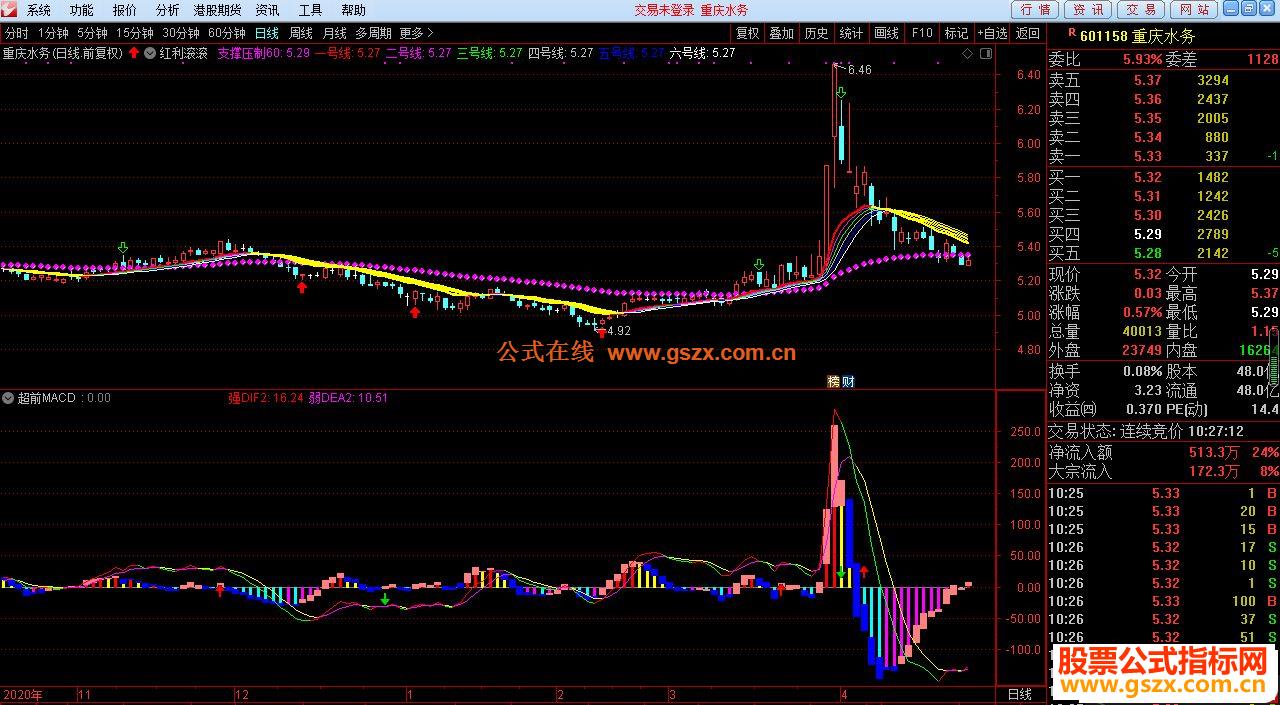Click the 行情 button

coord(1036,10)
